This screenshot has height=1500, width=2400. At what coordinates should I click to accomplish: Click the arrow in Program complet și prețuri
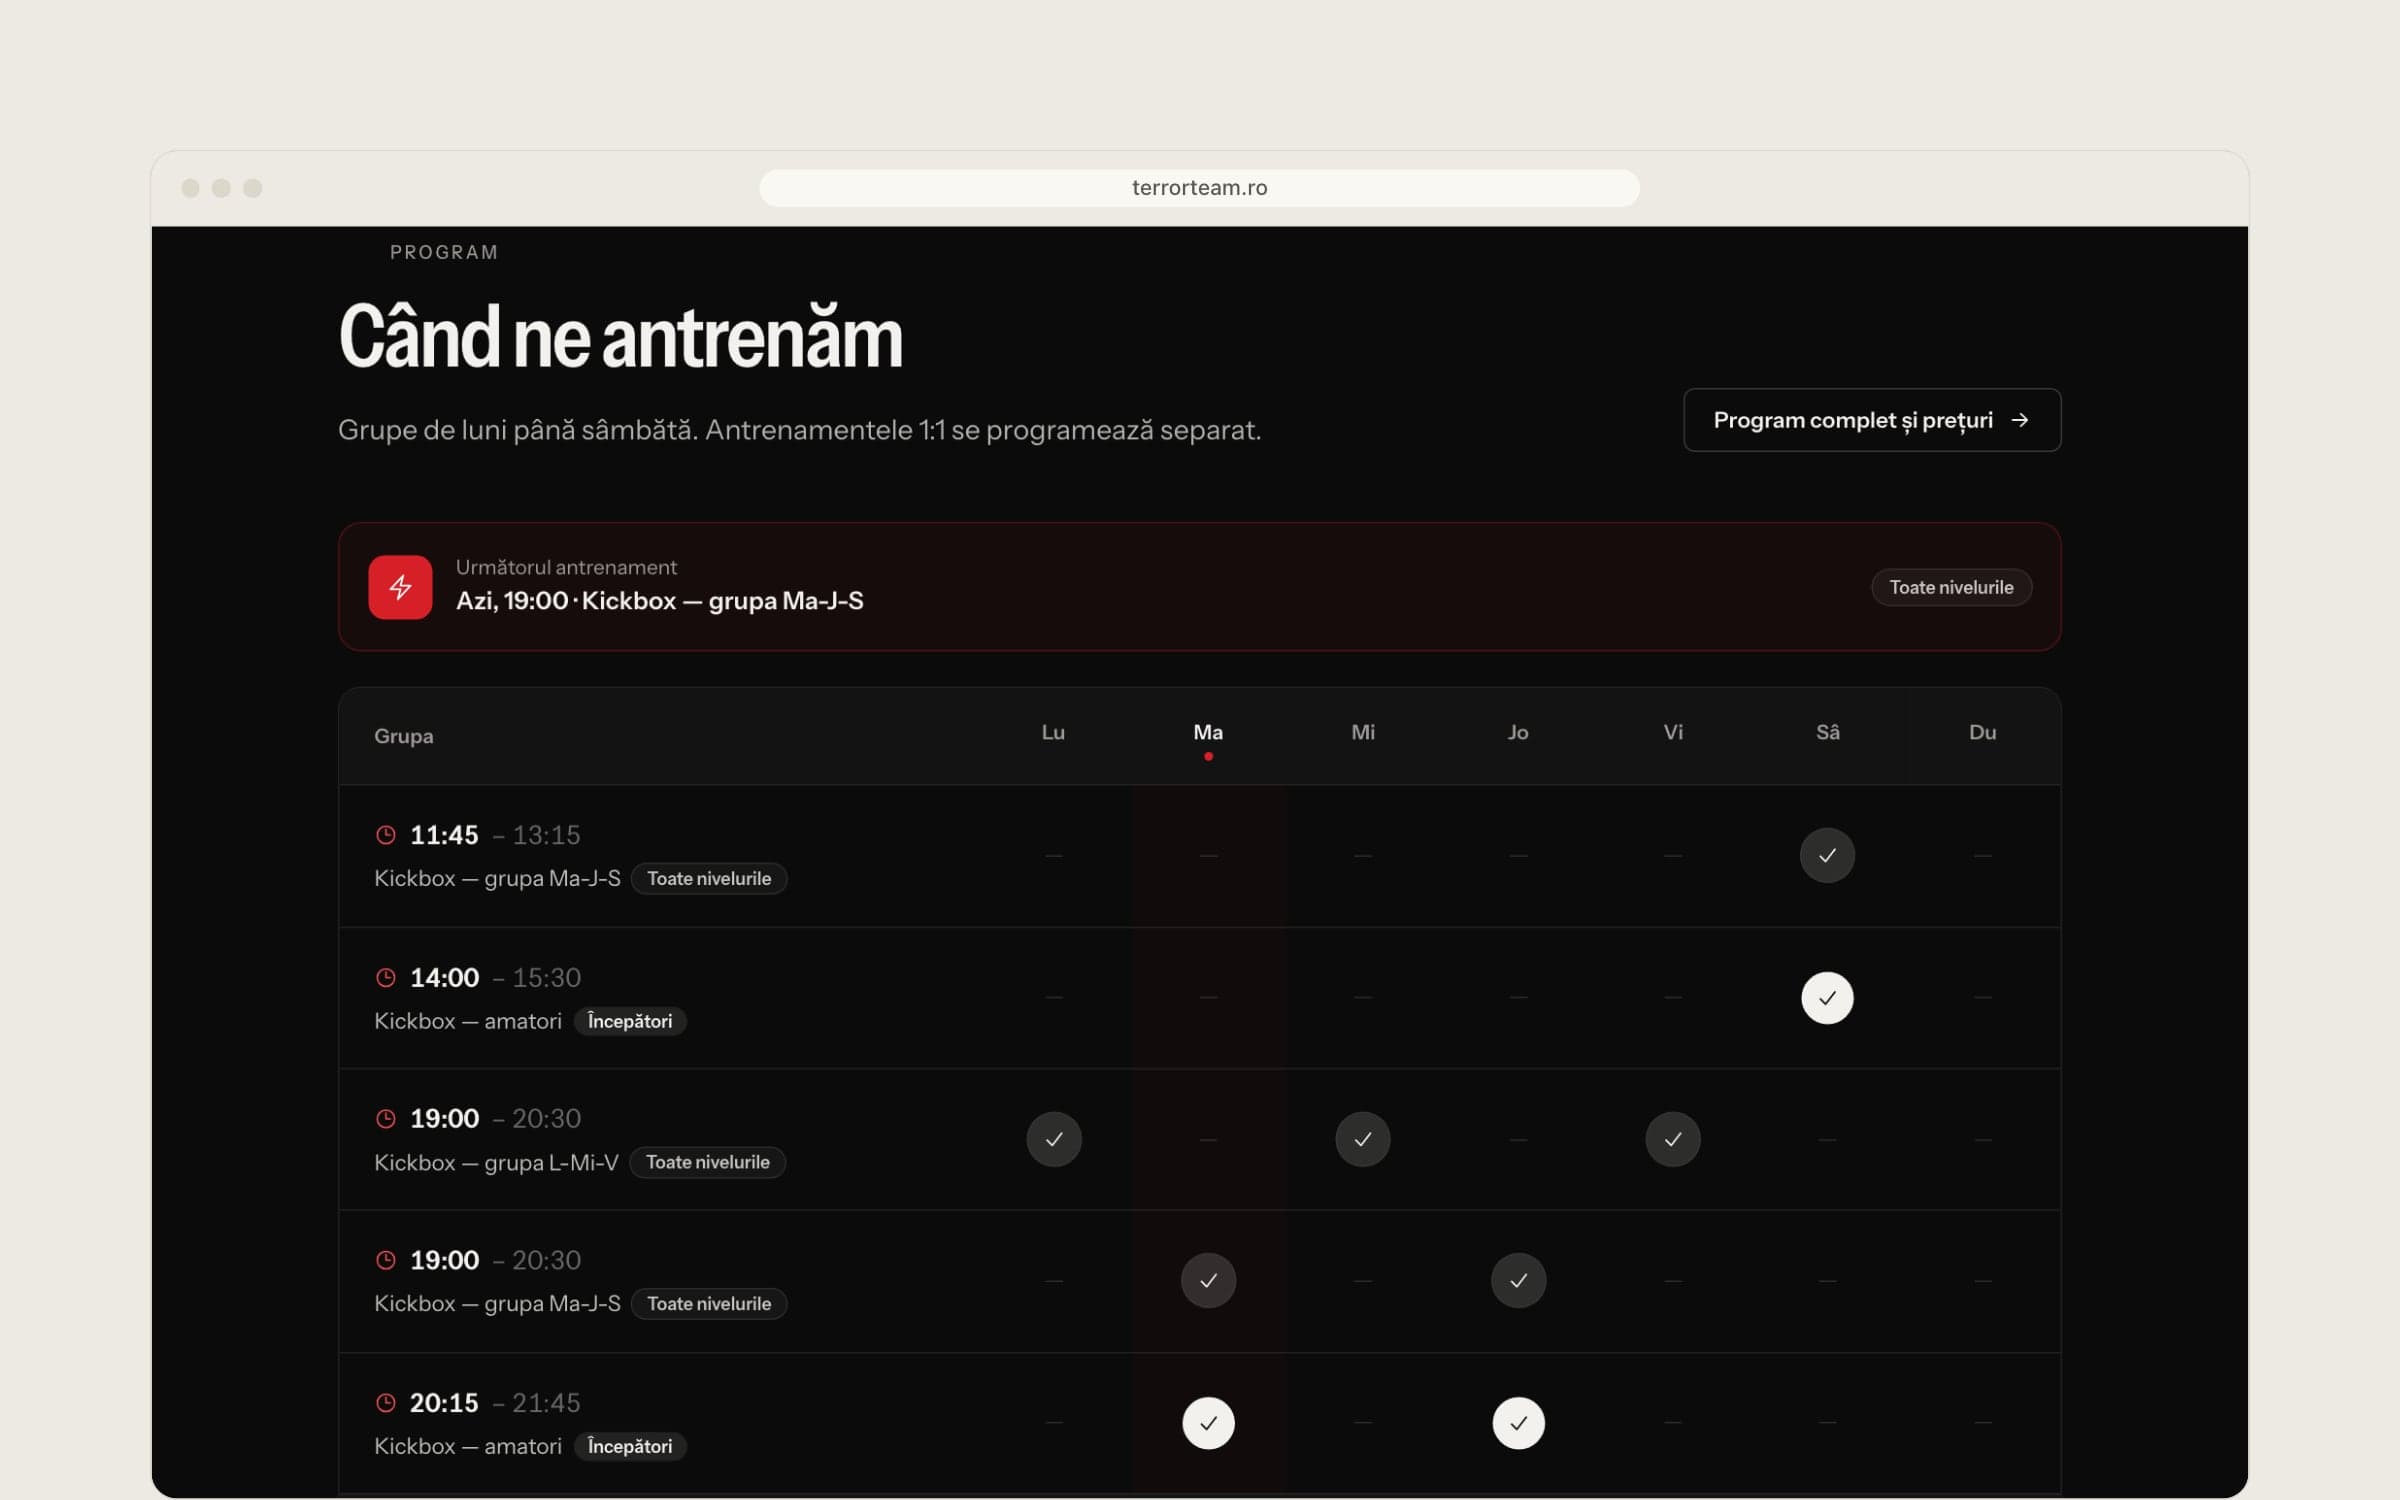click(x=2020, y=420)
